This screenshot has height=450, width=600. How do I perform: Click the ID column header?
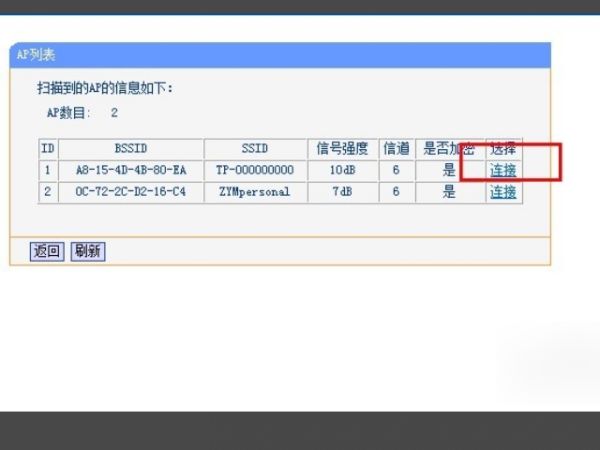[47, 149]
